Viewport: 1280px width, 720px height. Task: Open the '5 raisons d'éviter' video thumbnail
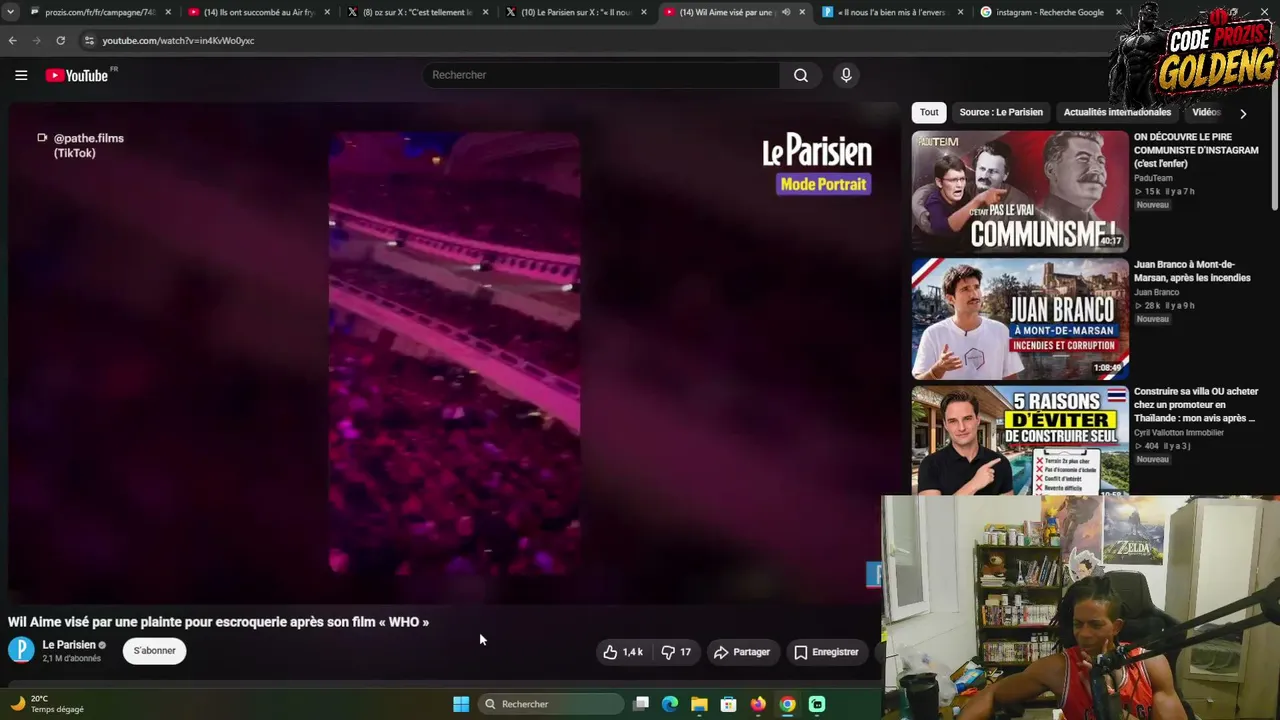pos(1020,441)
